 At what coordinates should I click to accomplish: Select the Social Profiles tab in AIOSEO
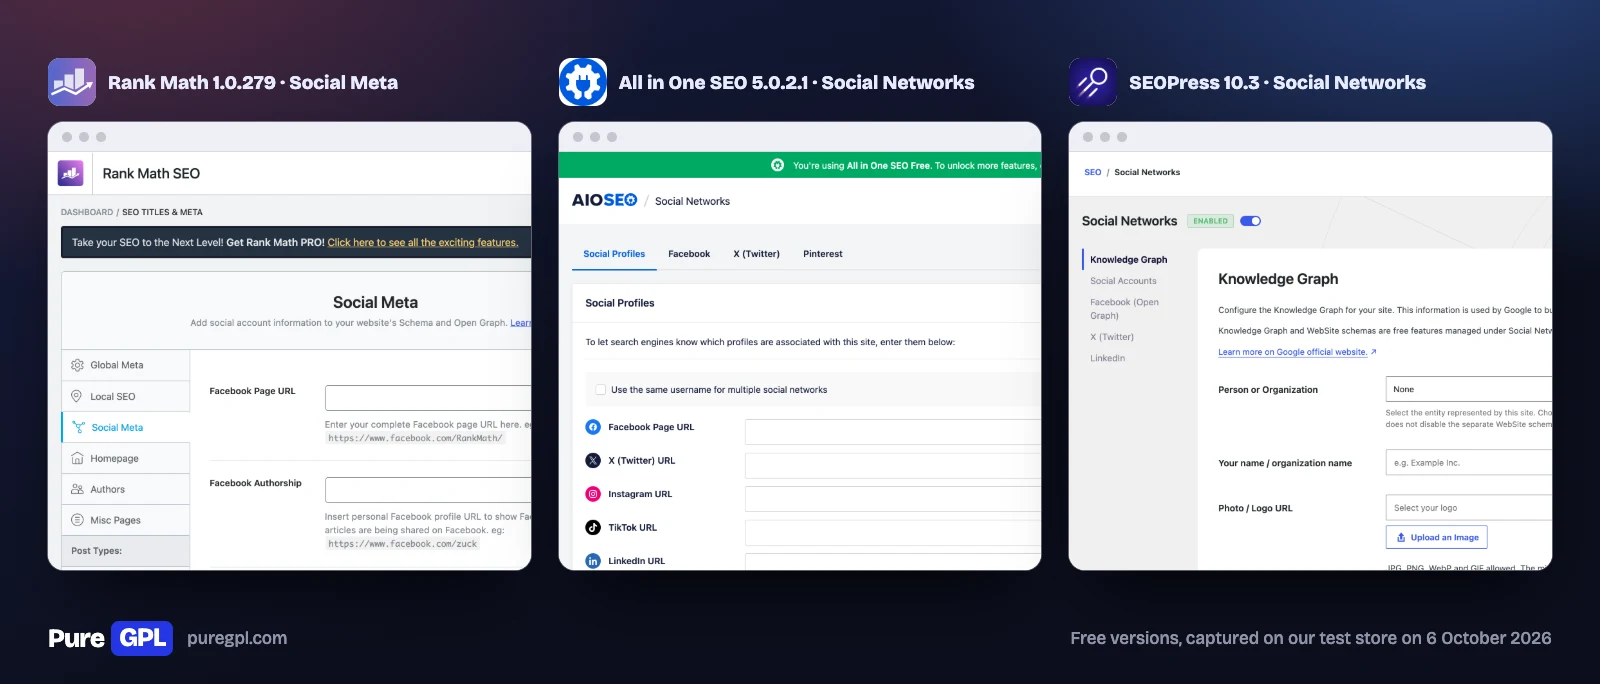(614, 254)
